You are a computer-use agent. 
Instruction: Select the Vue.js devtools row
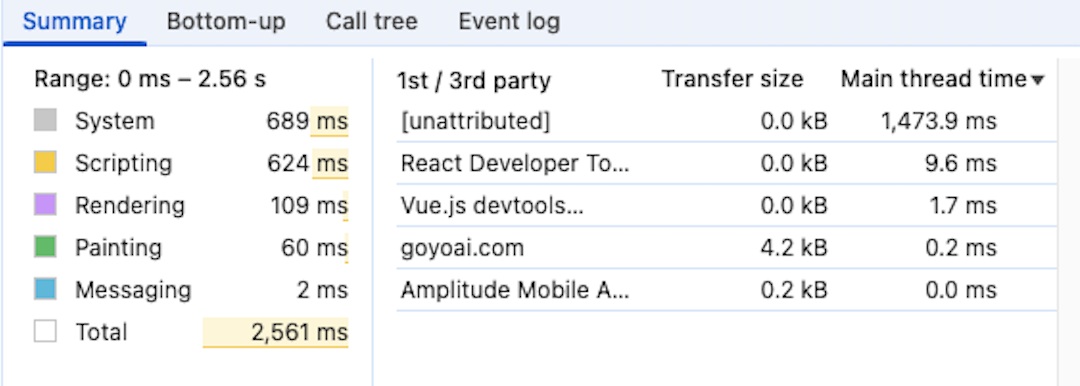(x=726, y=205)
